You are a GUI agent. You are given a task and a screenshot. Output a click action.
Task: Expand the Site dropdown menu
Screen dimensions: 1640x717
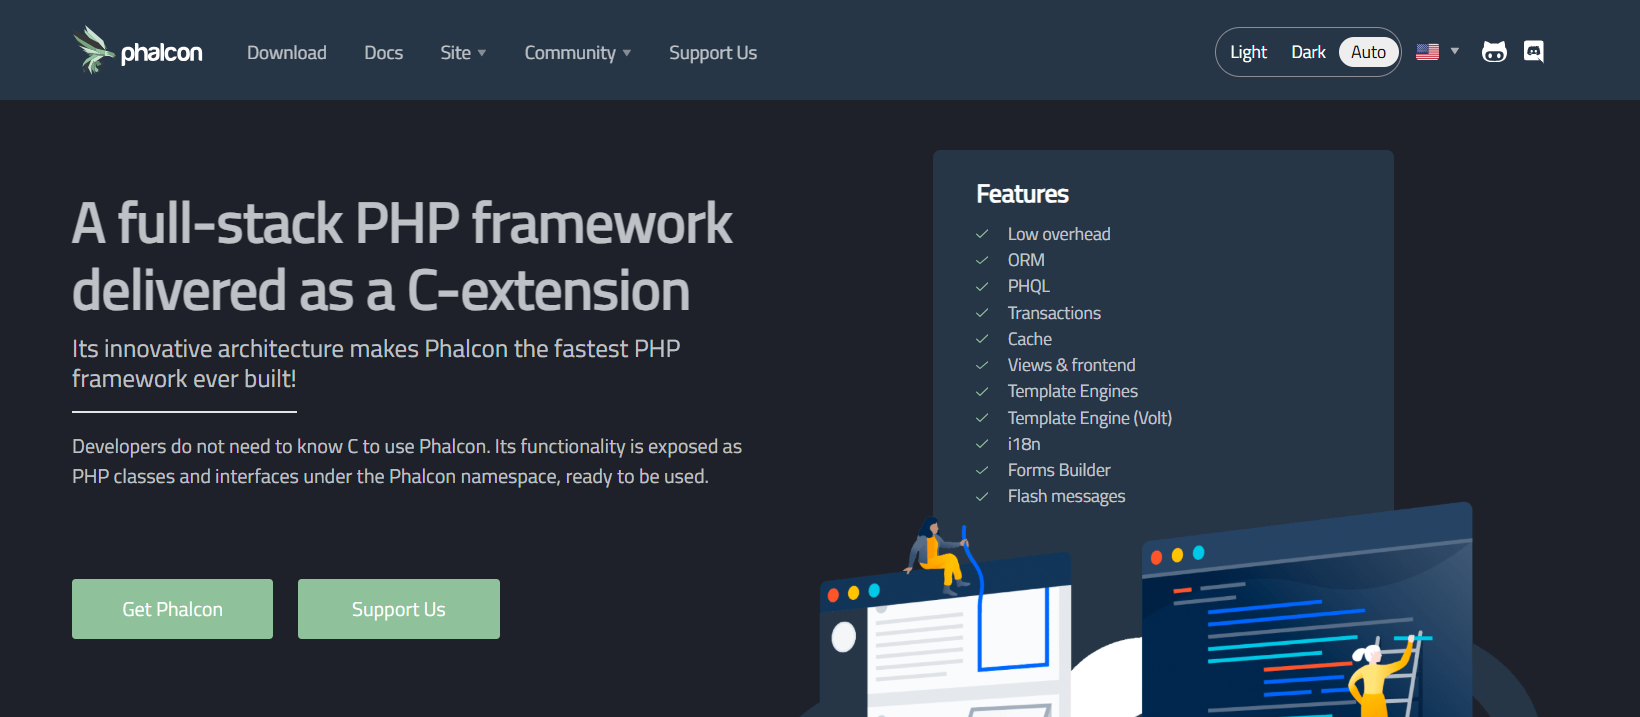point(463,53)
